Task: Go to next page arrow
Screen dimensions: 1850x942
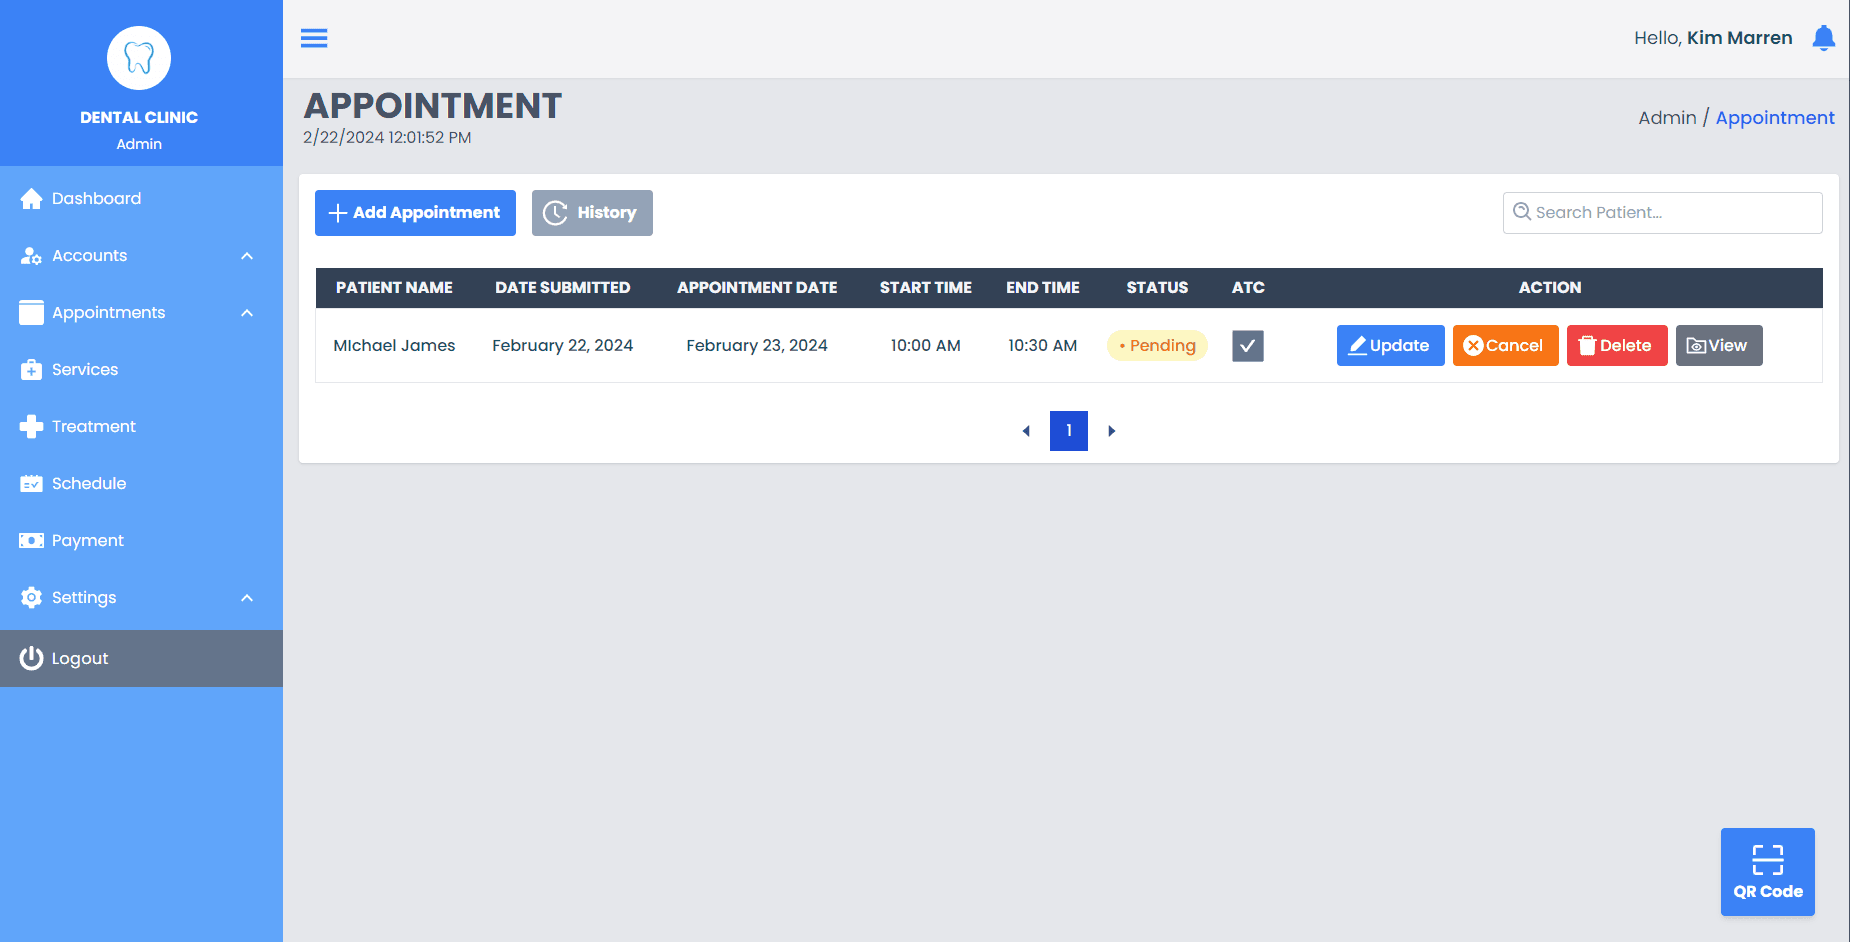Action: pyautogui.click(x=1112, y=431)
